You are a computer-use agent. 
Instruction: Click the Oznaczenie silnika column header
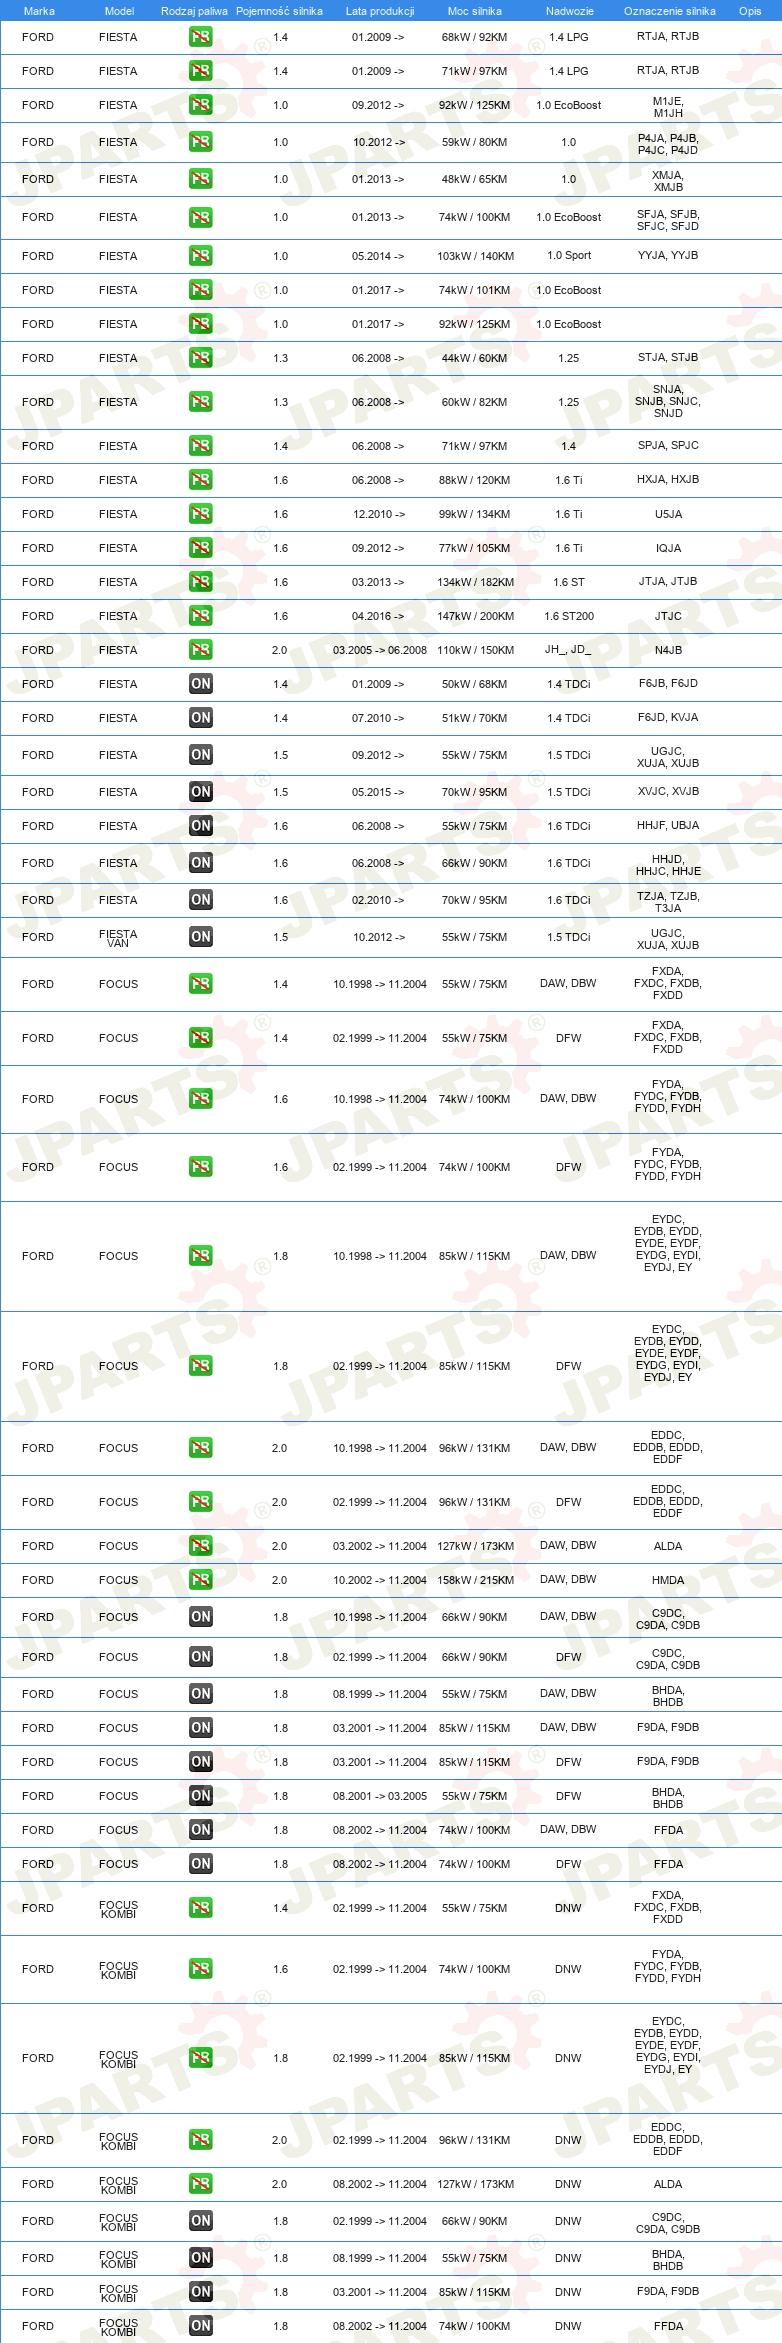[x=670, y=11]
